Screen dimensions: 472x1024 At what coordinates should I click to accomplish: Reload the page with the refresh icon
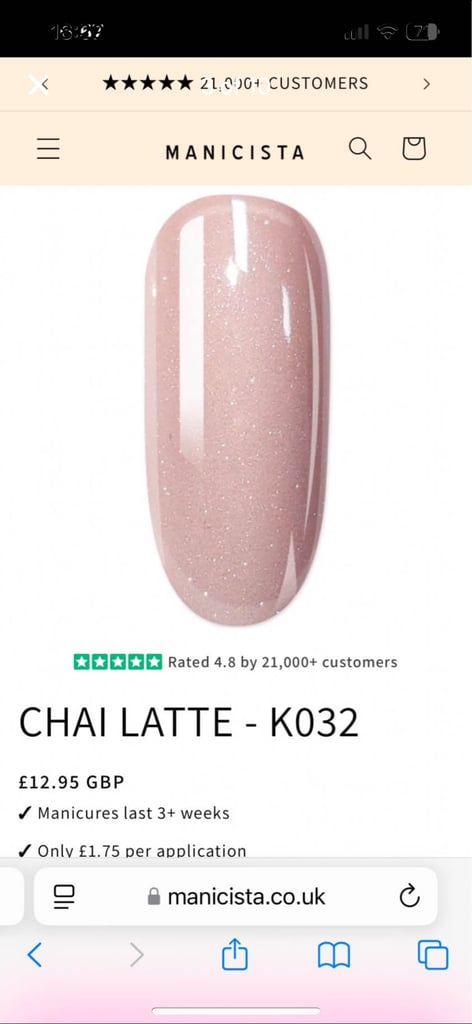pyautogui.click(x=409, y=897)
